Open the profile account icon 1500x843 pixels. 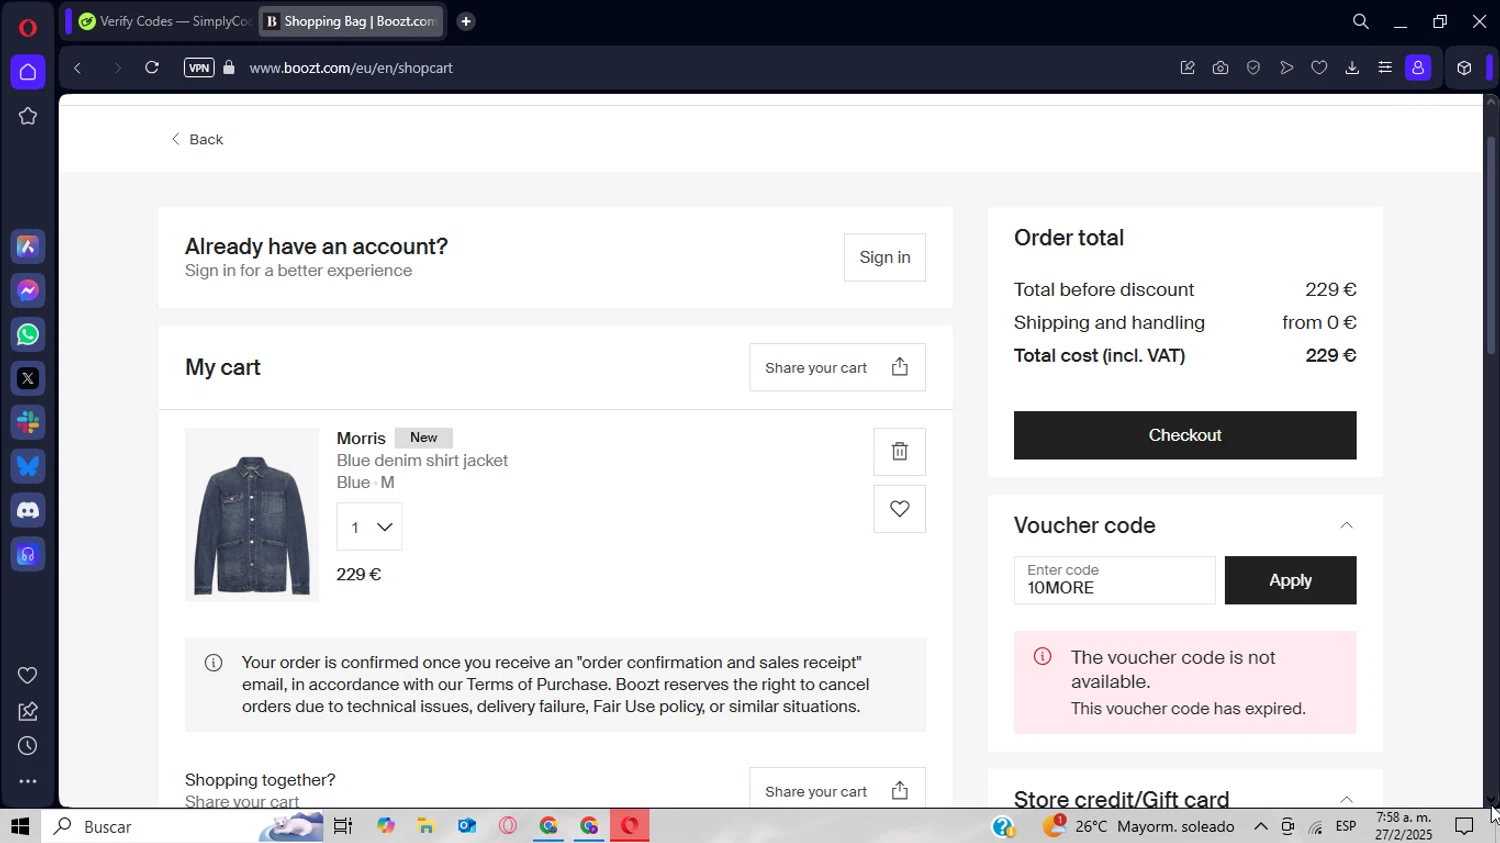point(1418,68)
